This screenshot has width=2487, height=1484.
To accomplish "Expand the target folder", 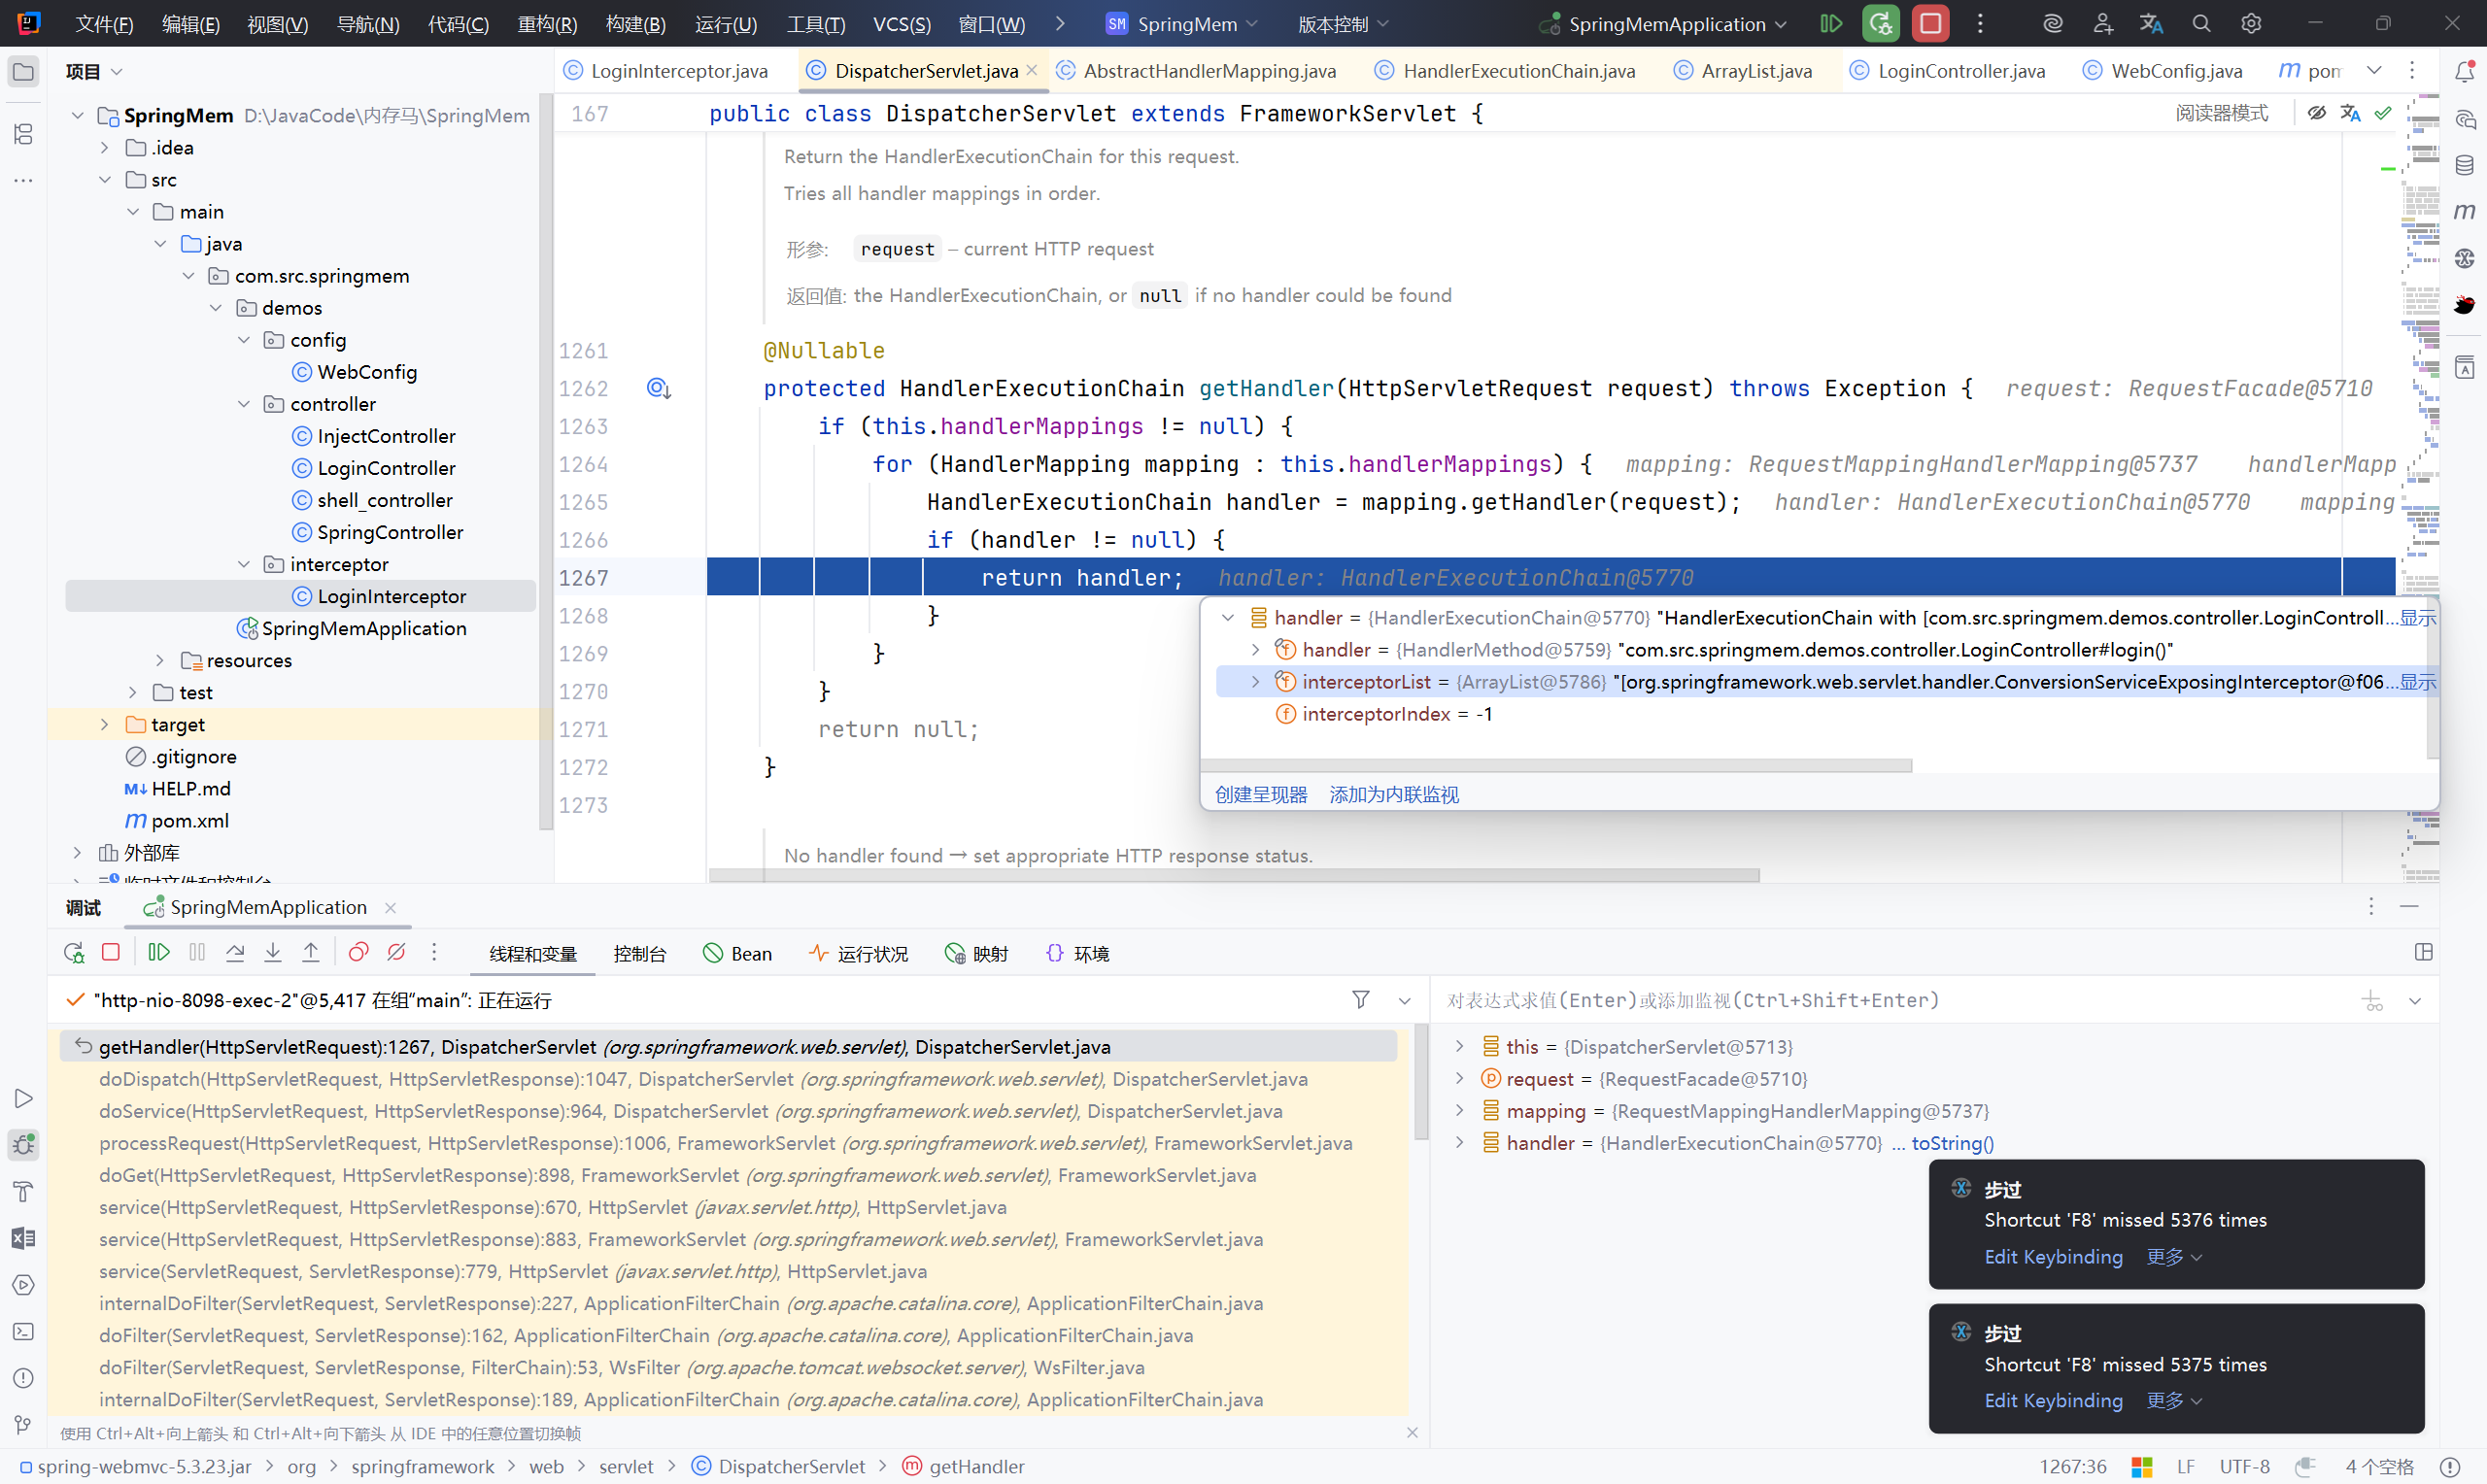I will coord(105,724).
